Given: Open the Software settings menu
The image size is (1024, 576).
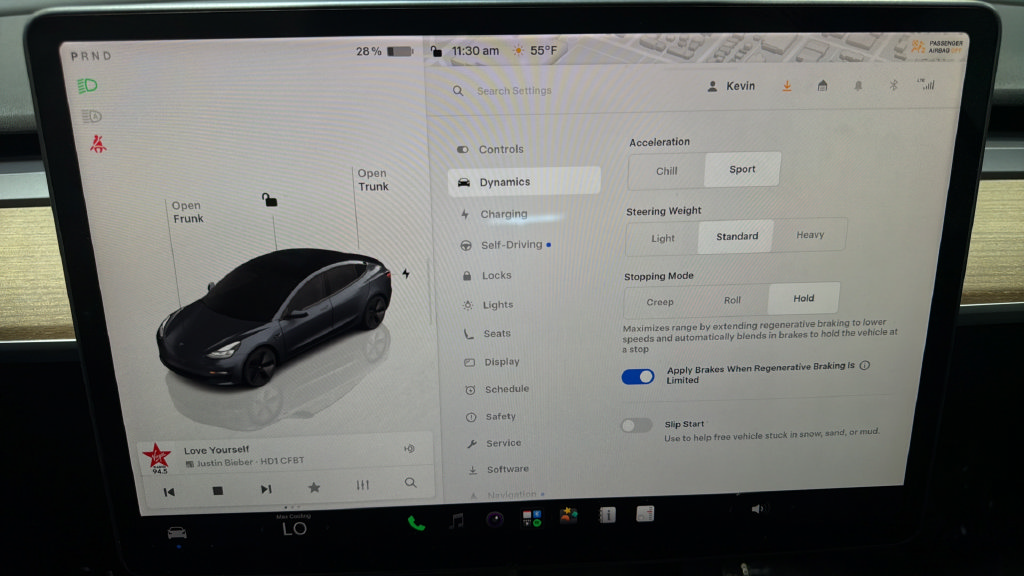Looking at the screenshot, I should [498, 469].
